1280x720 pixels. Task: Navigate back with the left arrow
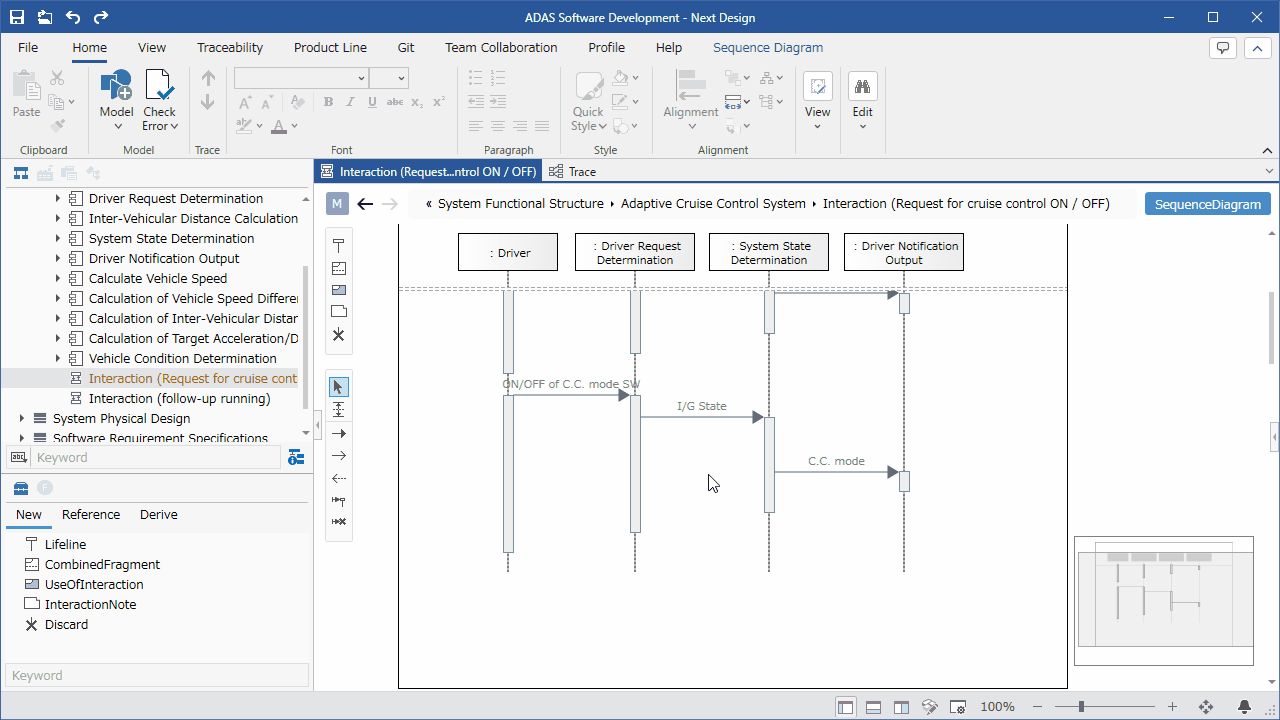click(x=365, y=204)
